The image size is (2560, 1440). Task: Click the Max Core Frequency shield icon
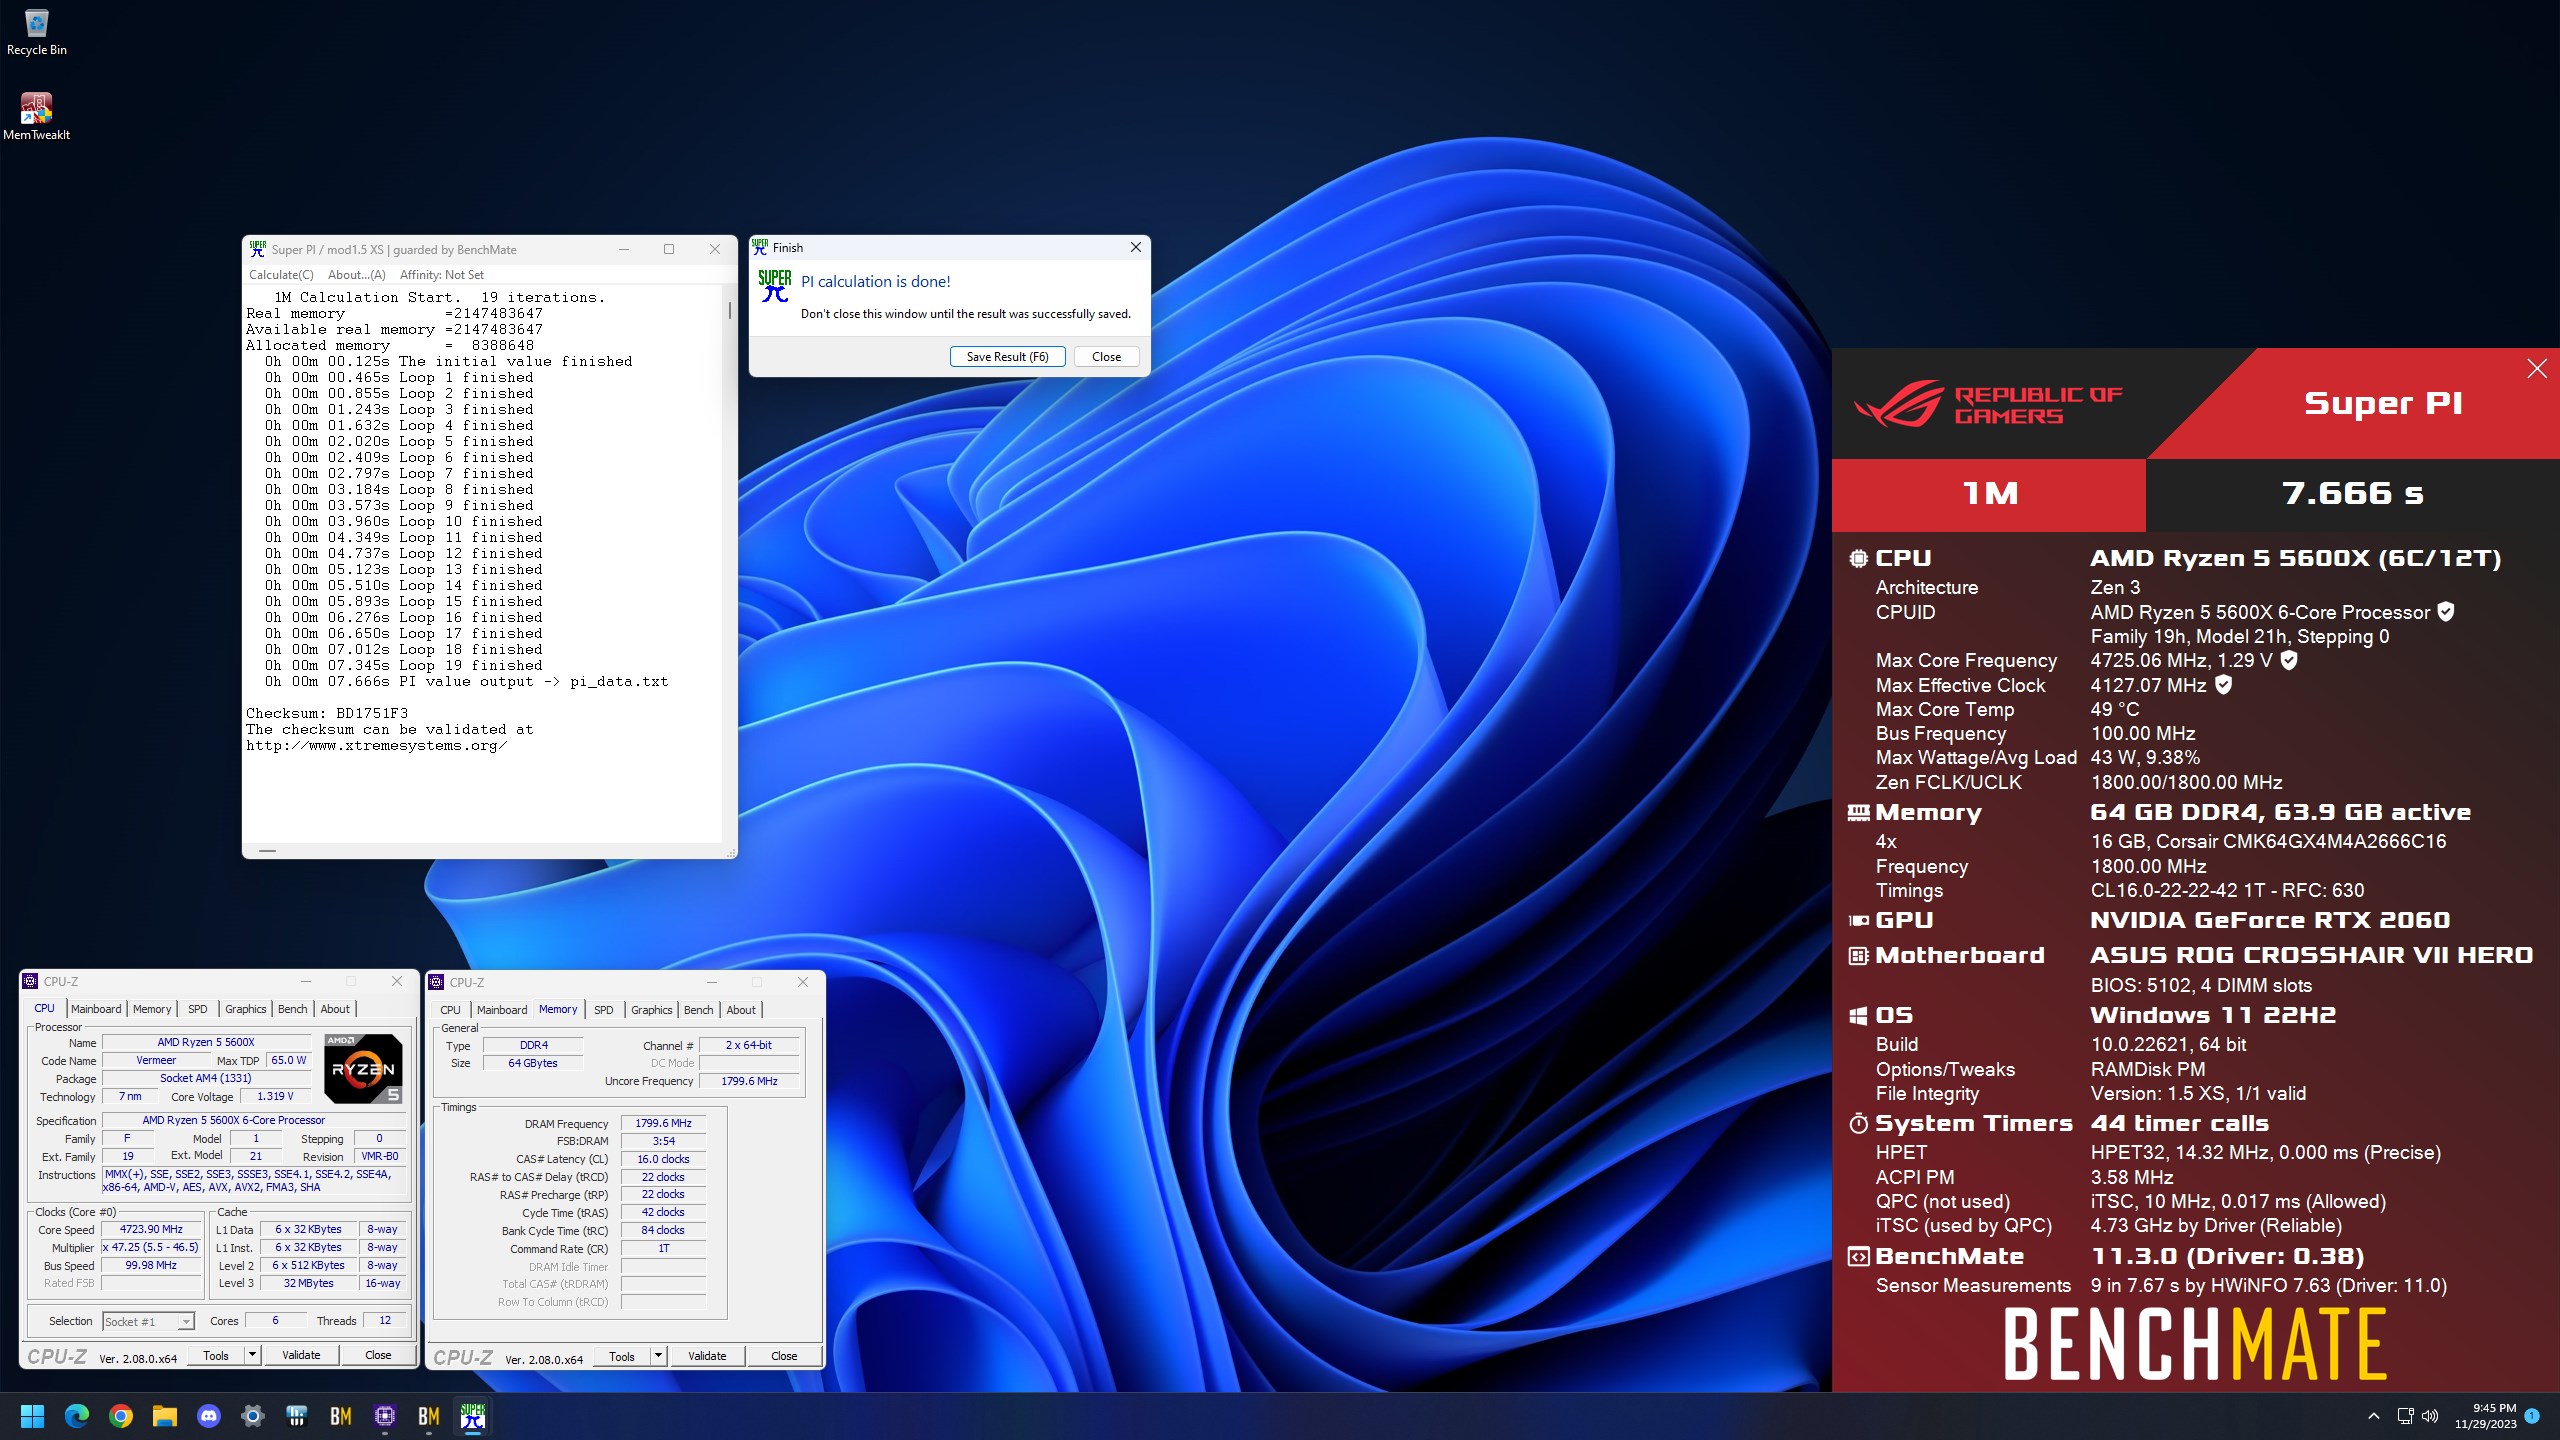click(2289, 660)
